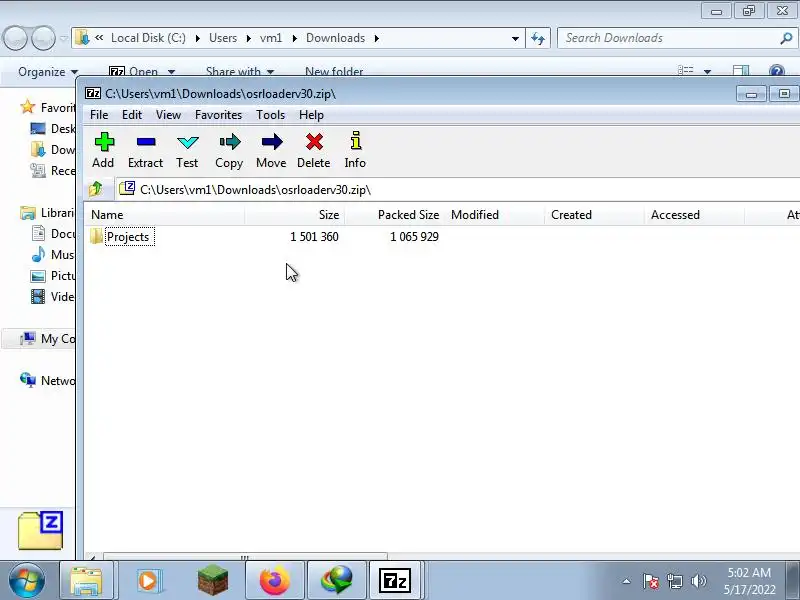800x600 pixels.
Task: Click the Explorer help question mark icon
Action: [777, 71]
